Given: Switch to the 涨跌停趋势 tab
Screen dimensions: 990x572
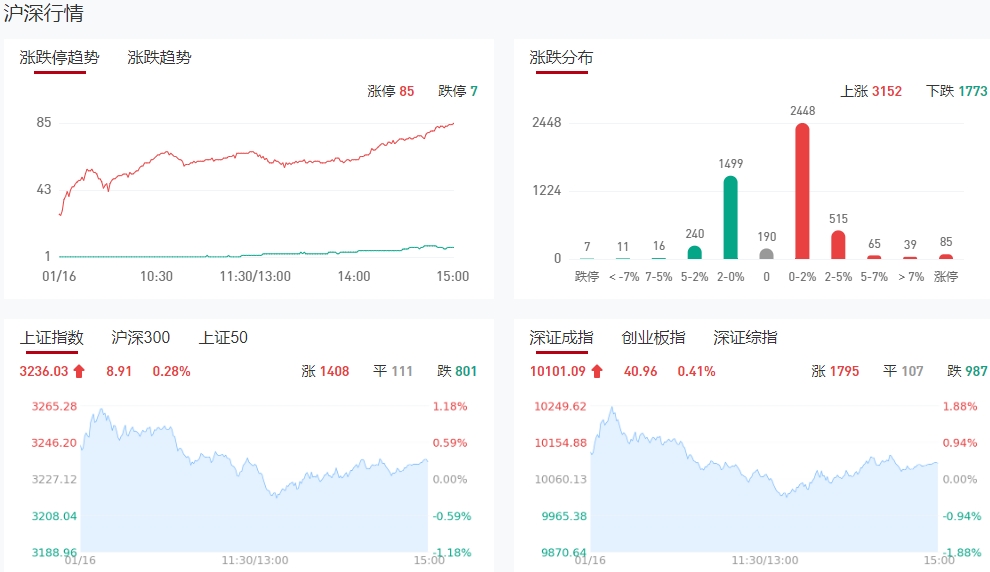Looking at the screenshot, I should 59,57.
